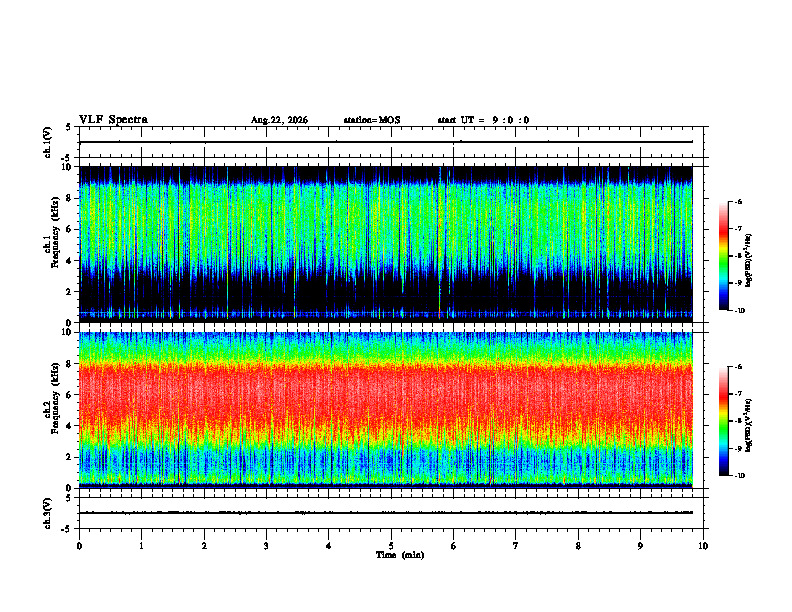Click the "-10" tick on ch.1 color bar
792x612 pixels.
pyautogui.click(x=739, y=311)
